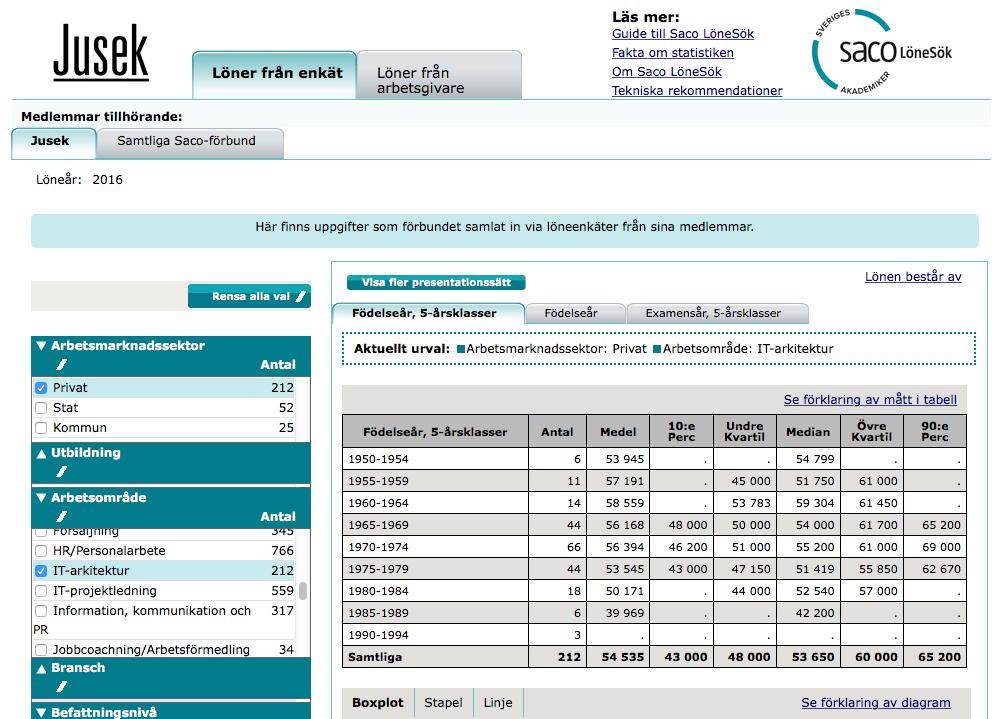The height and width of the screenshot is (719, 1005).
Task: Switch to the Stapel chart tab
Action: pos(444,702)
